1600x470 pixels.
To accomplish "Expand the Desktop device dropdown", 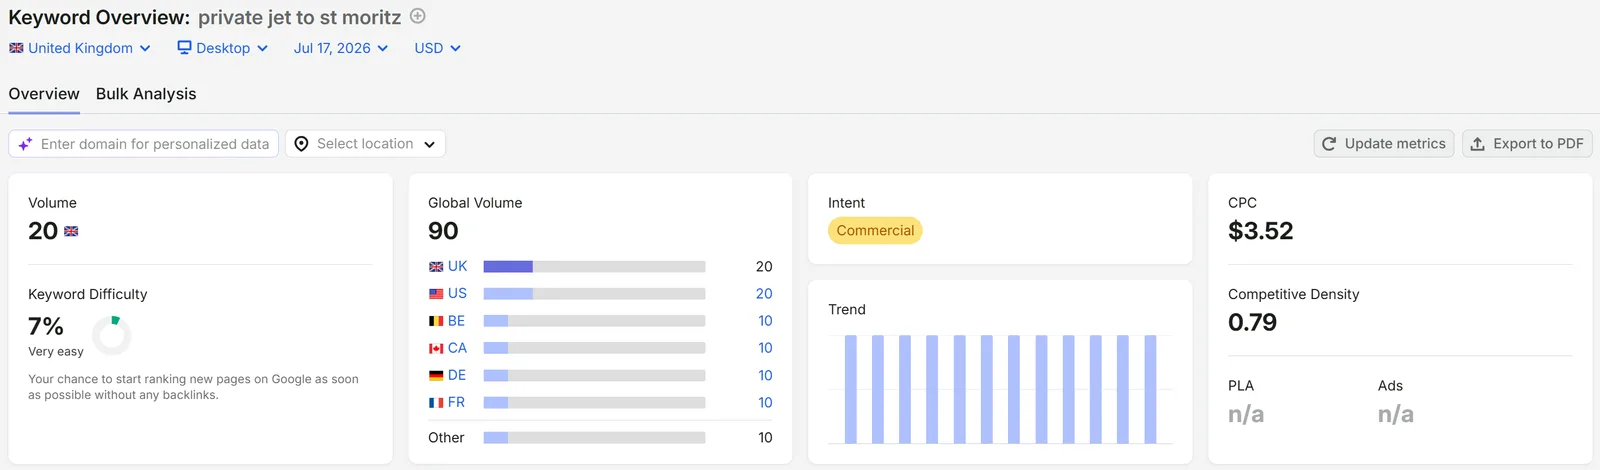I will pos(223,48).
